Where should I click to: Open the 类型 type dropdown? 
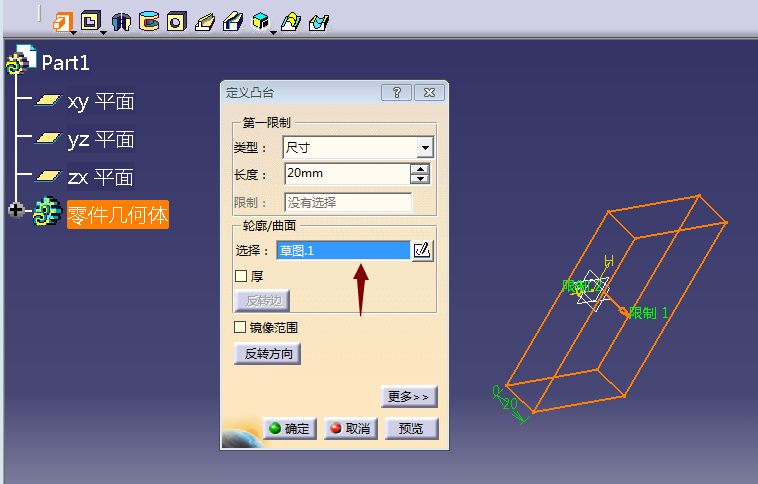[425, 148]
